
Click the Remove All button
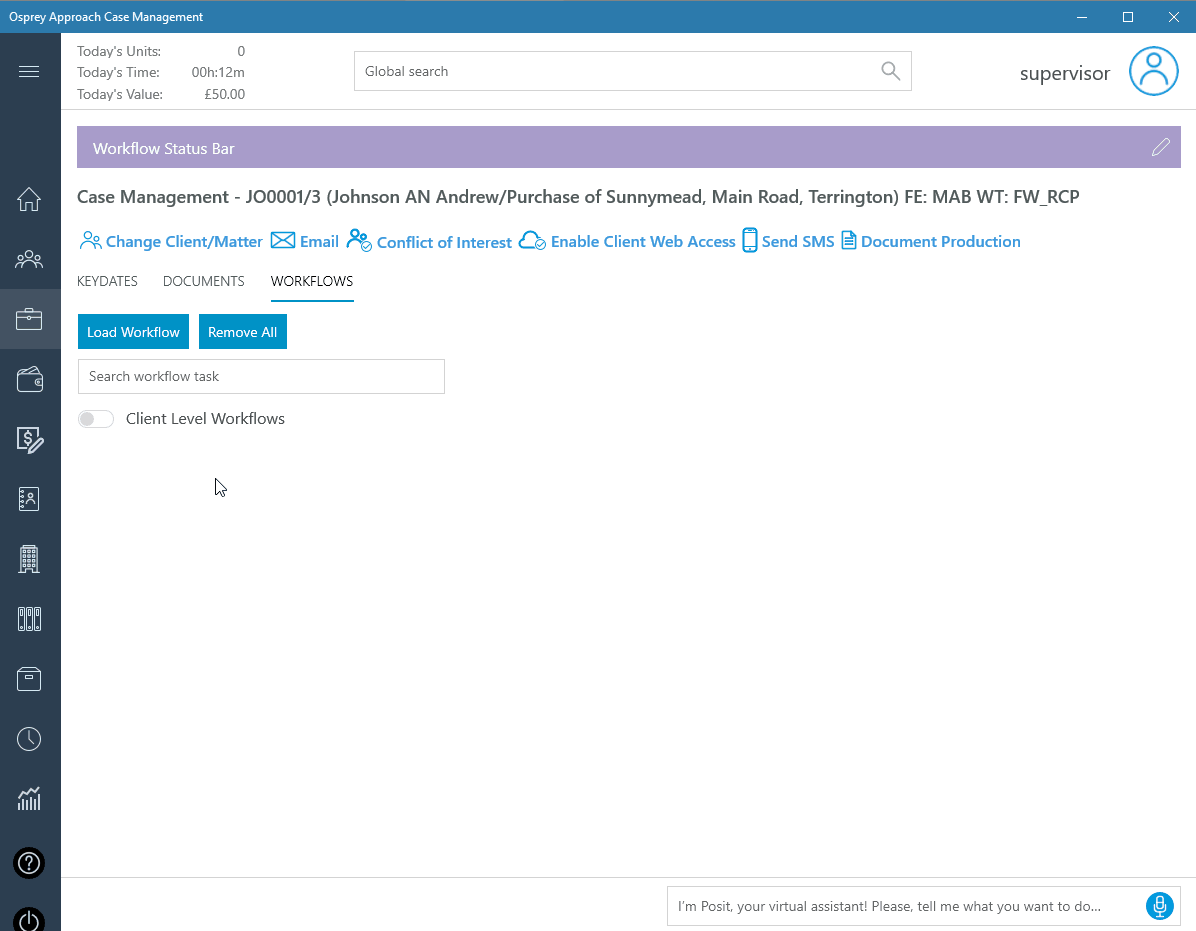coord(243,332)
